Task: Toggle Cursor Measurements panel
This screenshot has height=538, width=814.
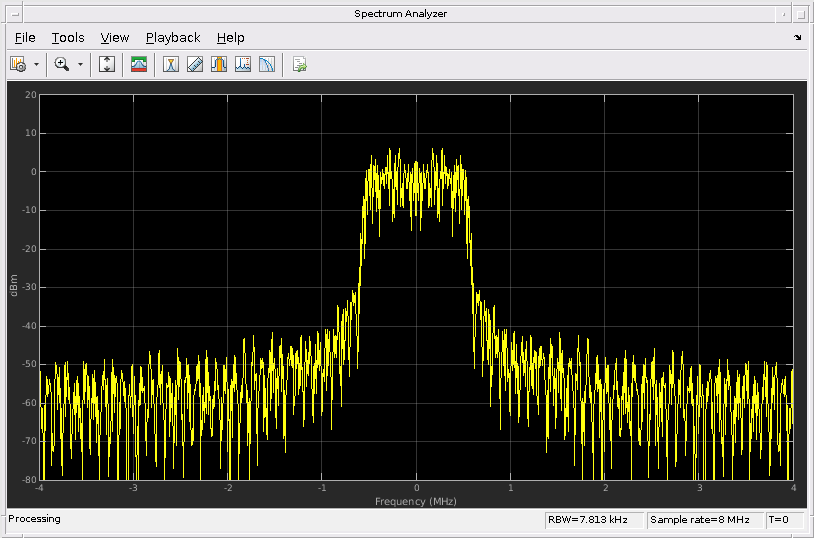Action: pyautogui.click(x=171, y=65)
